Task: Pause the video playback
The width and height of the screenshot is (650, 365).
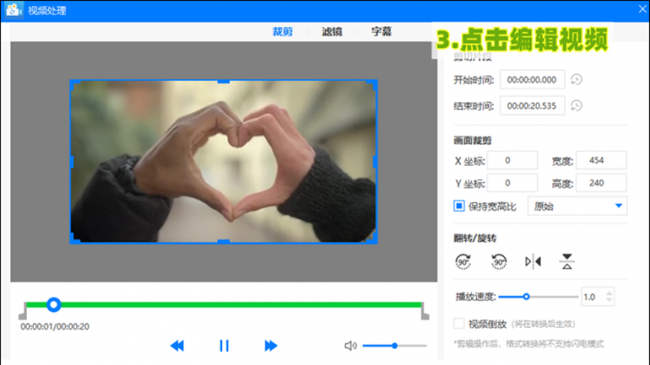Action: pyautogui.click(x=224, y=346)
